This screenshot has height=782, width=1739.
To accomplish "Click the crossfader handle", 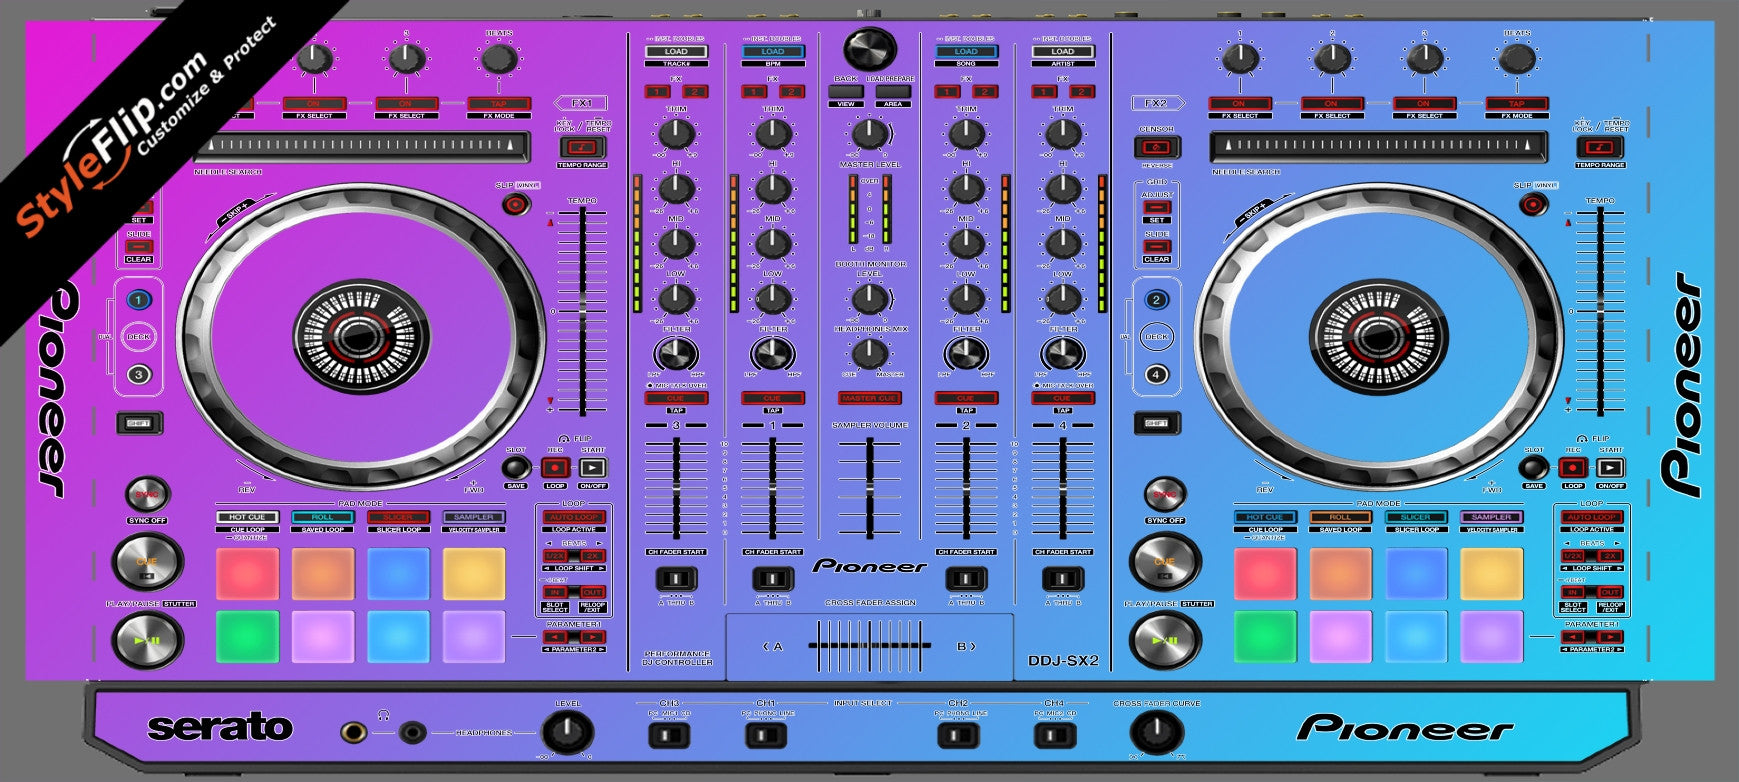I will coord(870,646).
